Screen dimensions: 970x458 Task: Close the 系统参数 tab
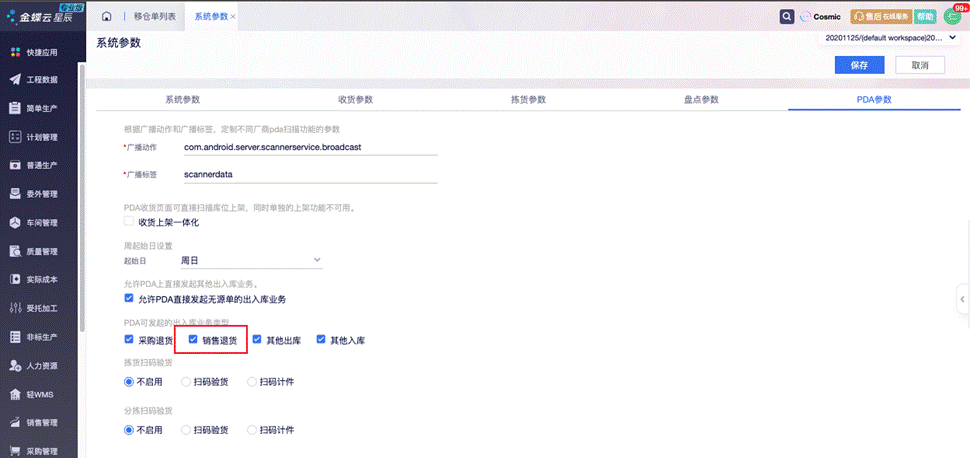[233, 17]
